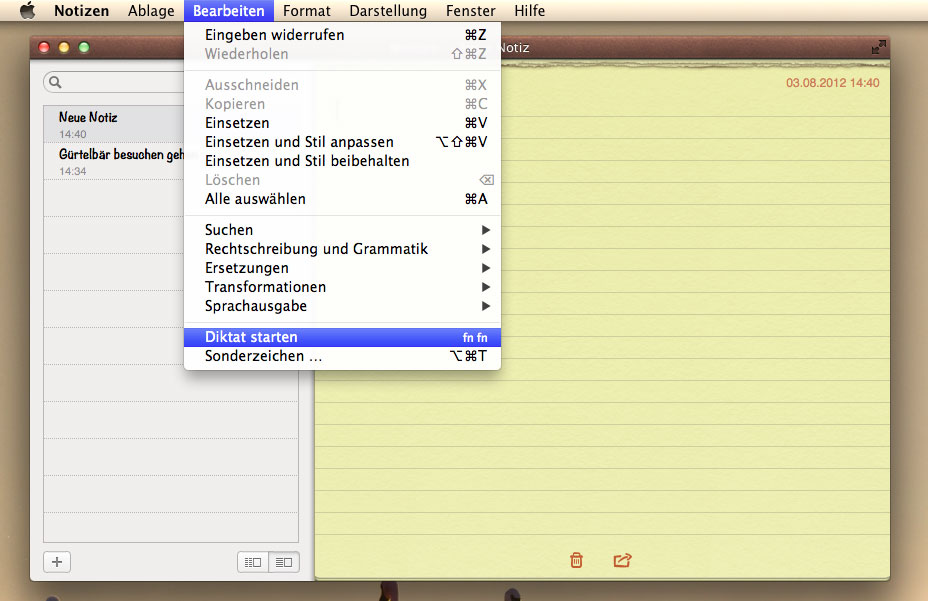Expand the Ersetzungen submenu
Viewport: 928px width, 601px height.
[x=342, y=268]
